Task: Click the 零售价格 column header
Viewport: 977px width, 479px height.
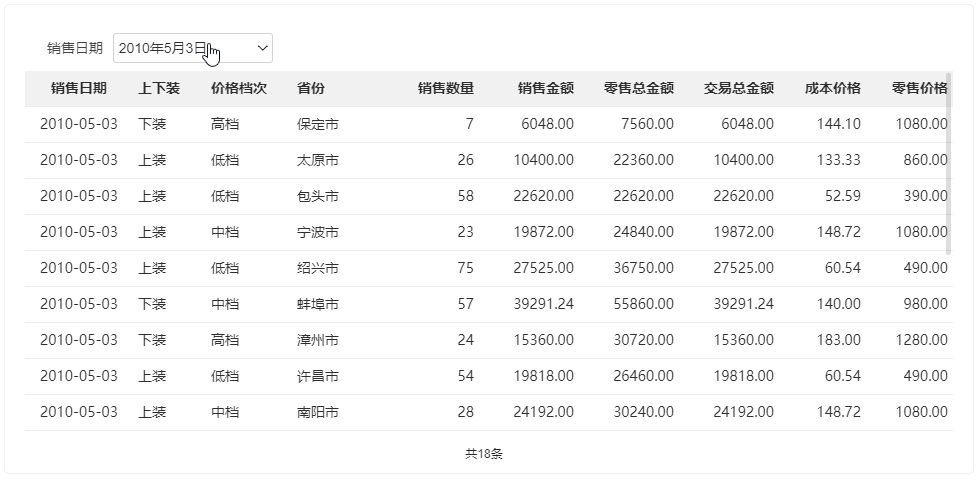Action: pos(920,88)
